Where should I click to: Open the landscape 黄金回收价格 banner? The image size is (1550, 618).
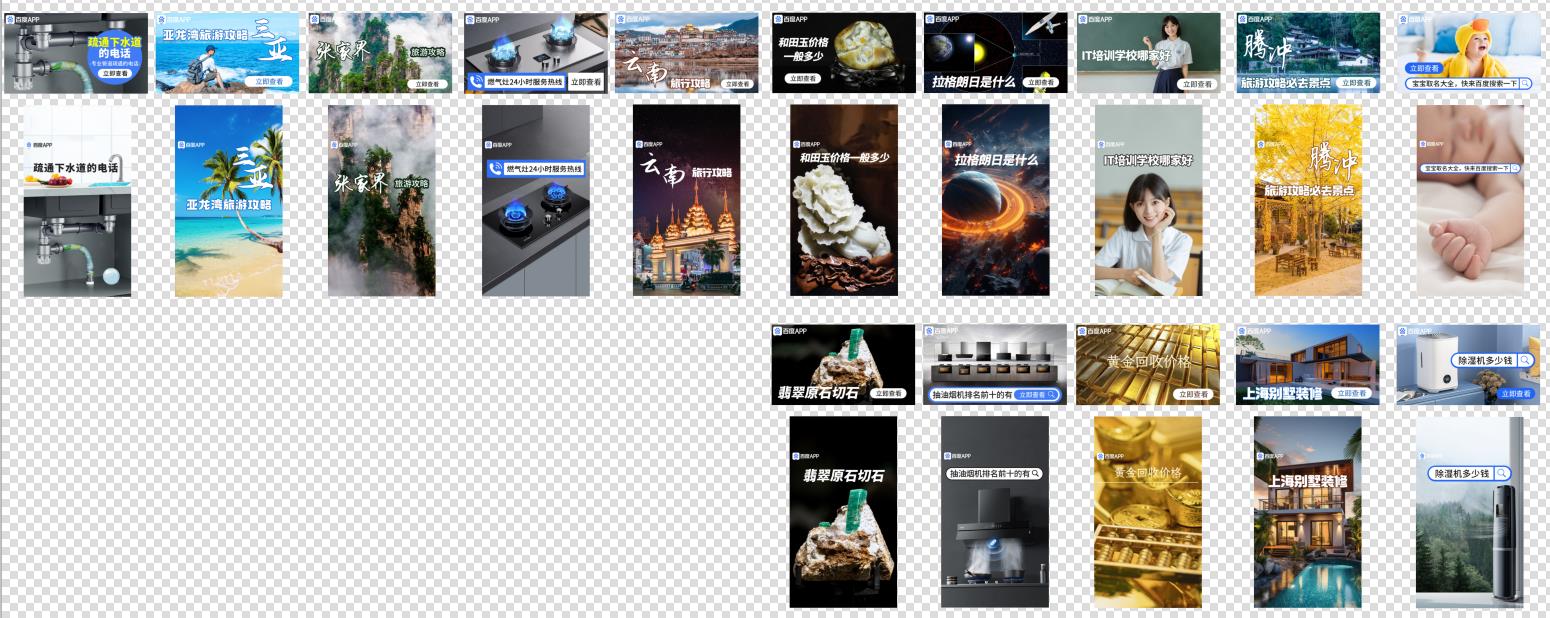click(x=1148, y=365)
